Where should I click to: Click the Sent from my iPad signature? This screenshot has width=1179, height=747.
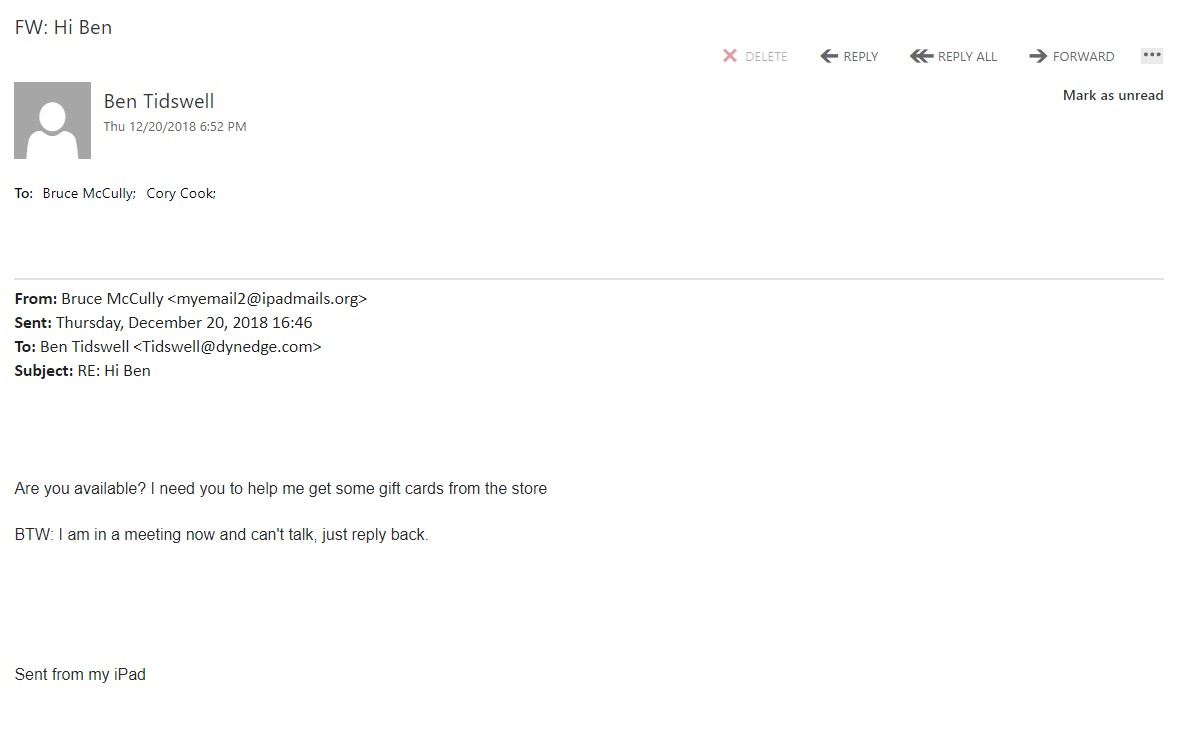[x=80, y=675]
